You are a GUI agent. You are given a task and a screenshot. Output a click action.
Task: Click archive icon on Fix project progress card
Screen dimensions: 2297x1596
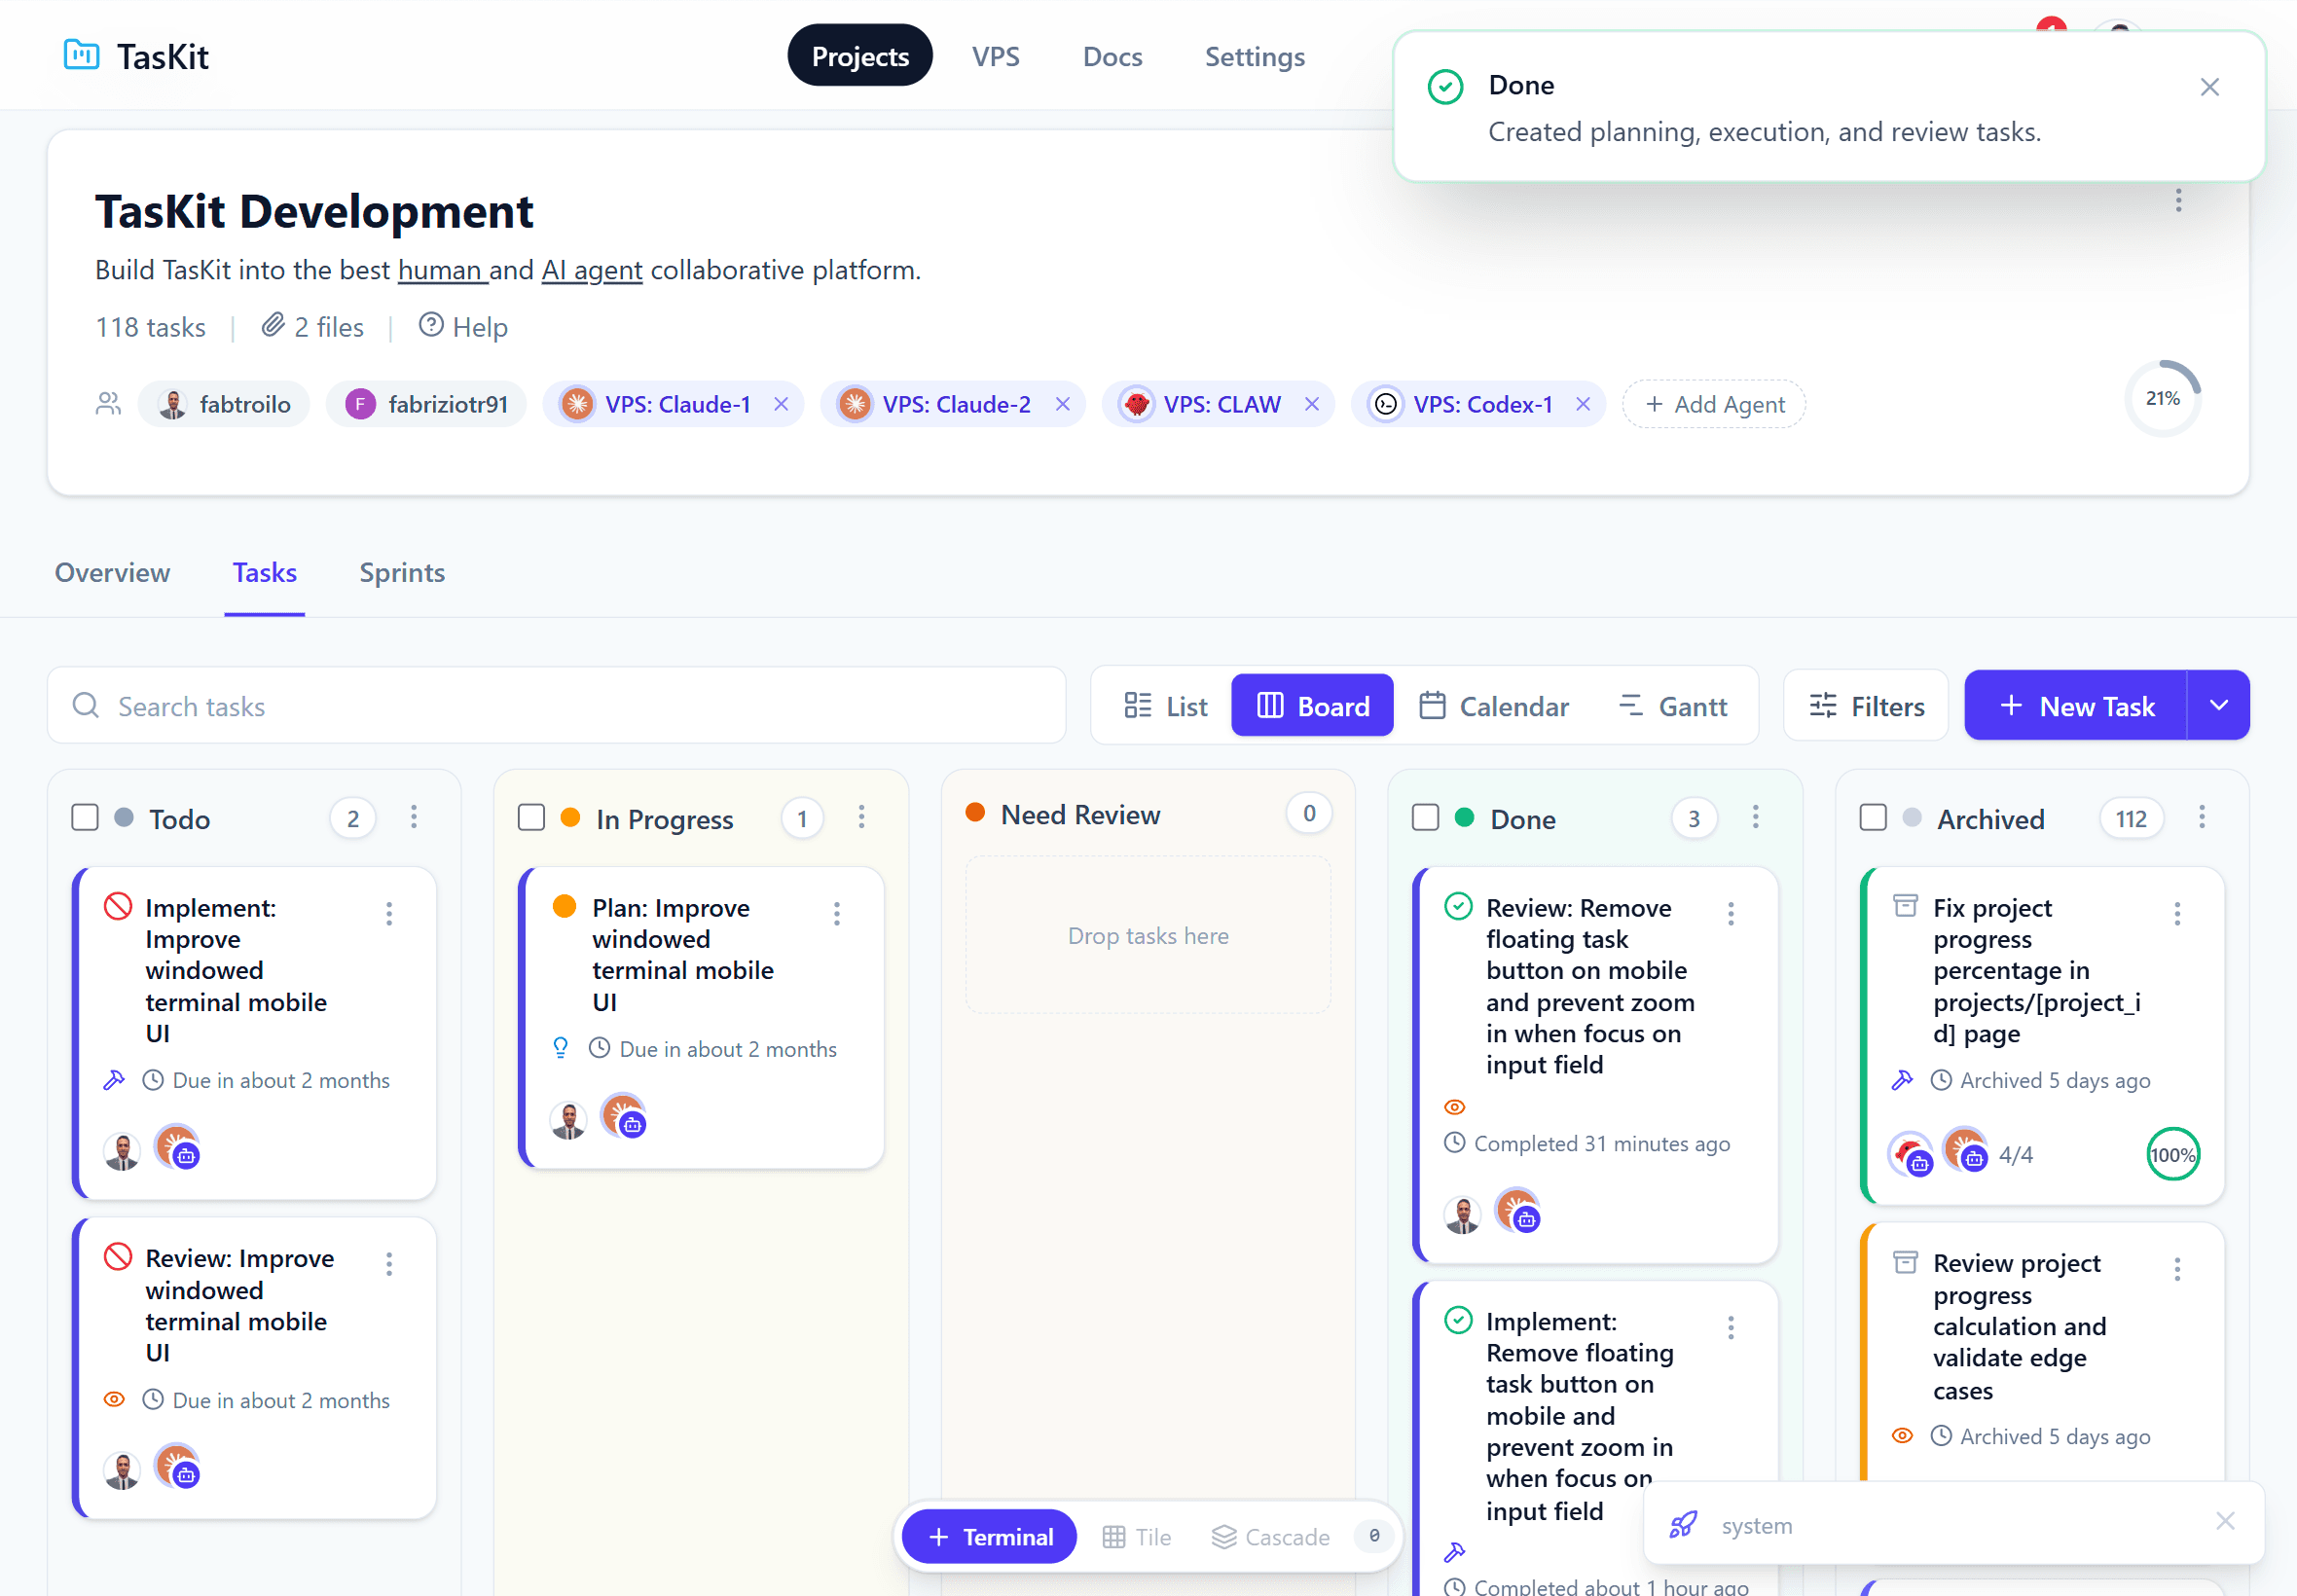(x=1906, y=906)
